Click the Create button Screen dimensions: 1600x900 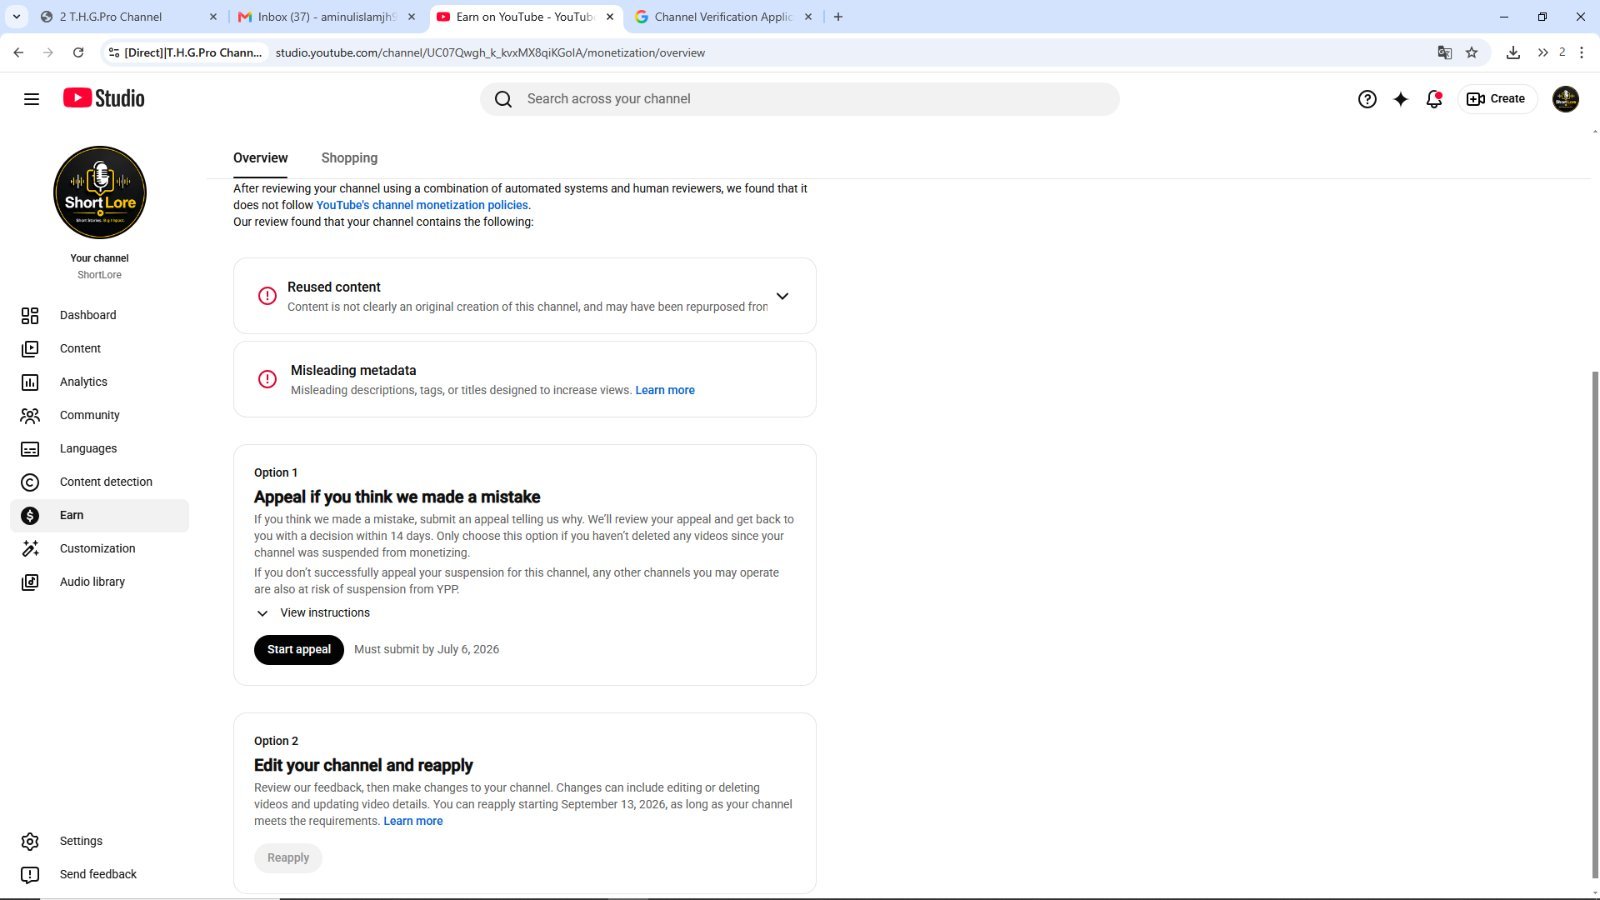[x=1496, y=99]
